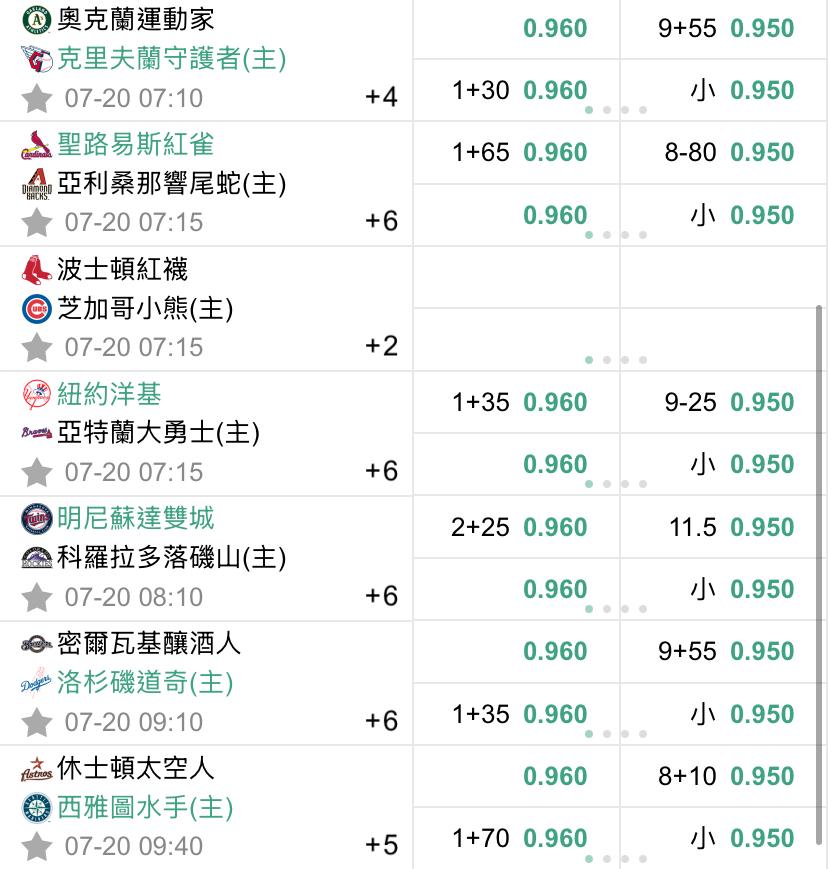The image size is (828, 869).
Task: Click the Minnesota Twins logo
Action: click(36, 519)
